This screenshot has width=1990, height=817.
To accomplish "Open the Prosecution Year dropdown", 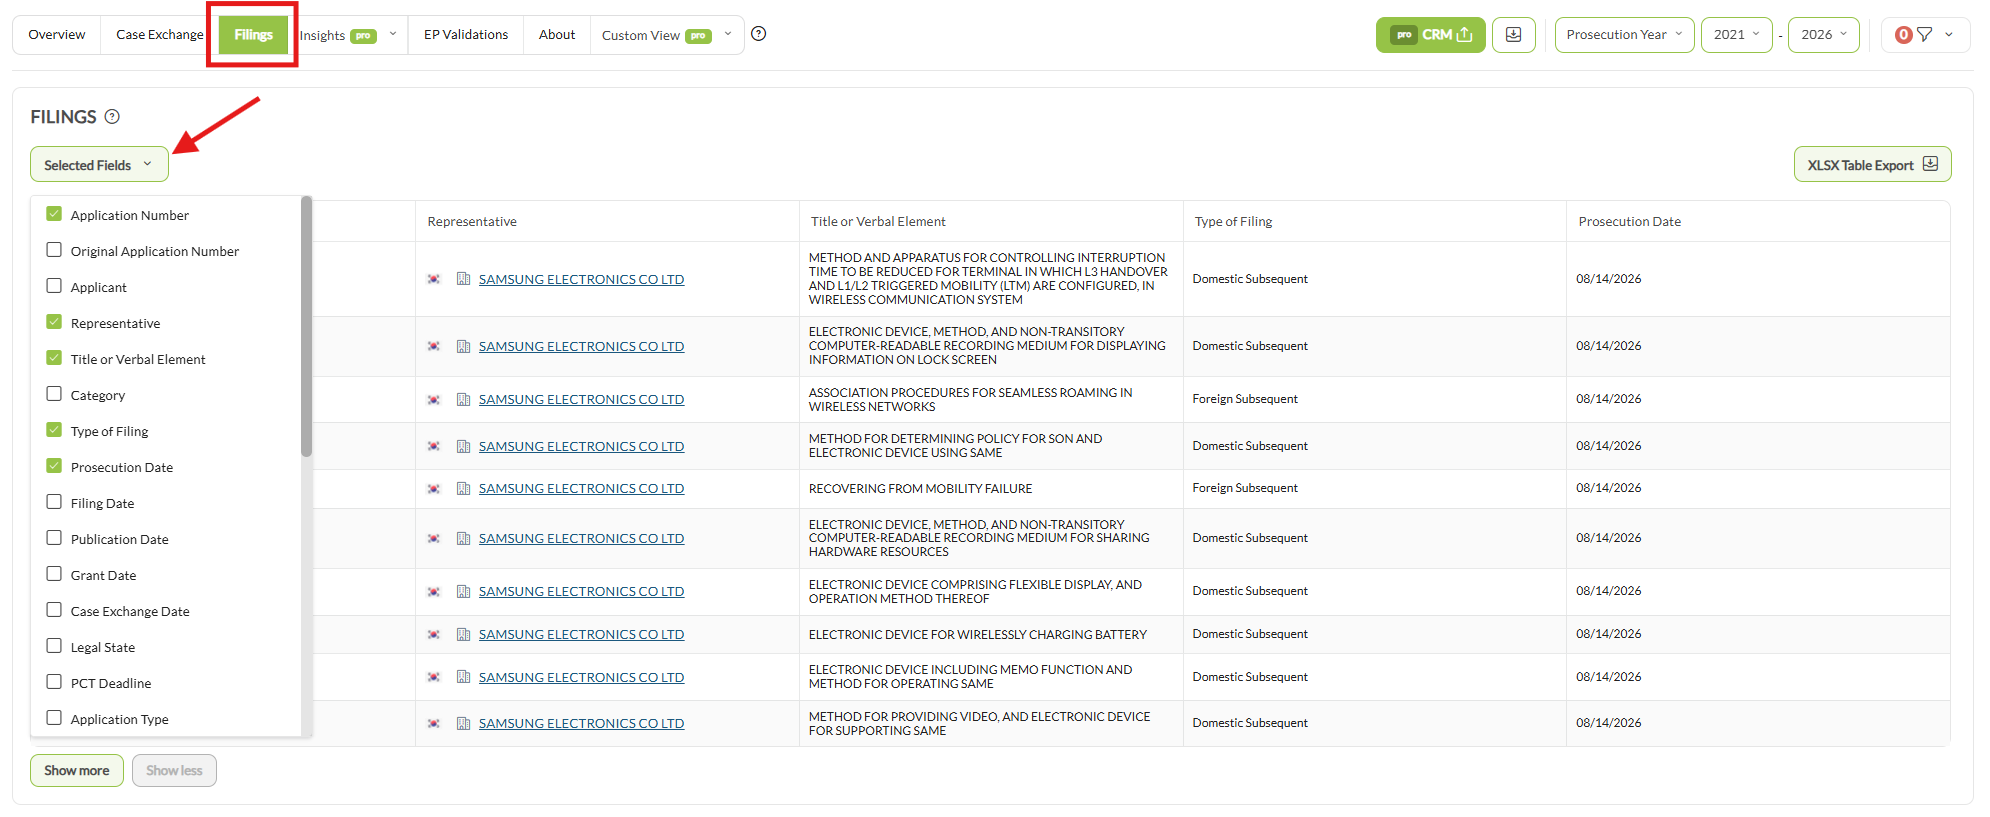I will pyautogui.click(x=1624, y=35).
